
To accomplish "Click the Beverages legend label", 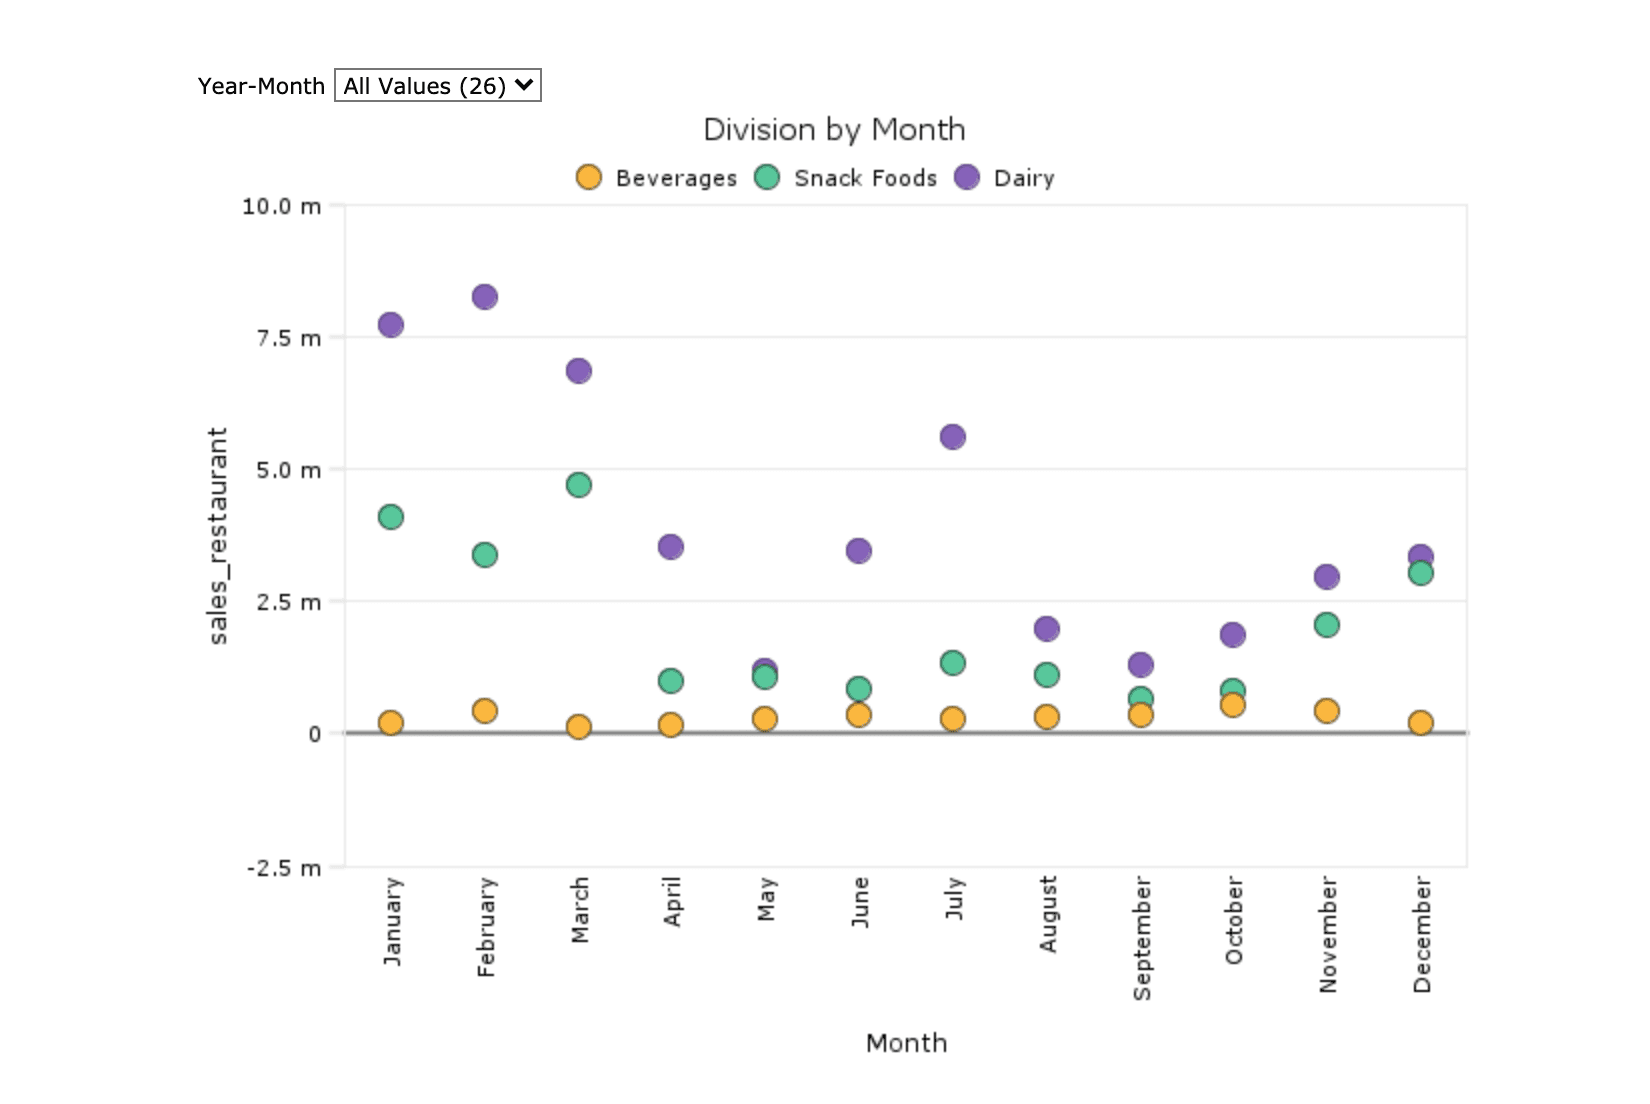I will 676,178.
